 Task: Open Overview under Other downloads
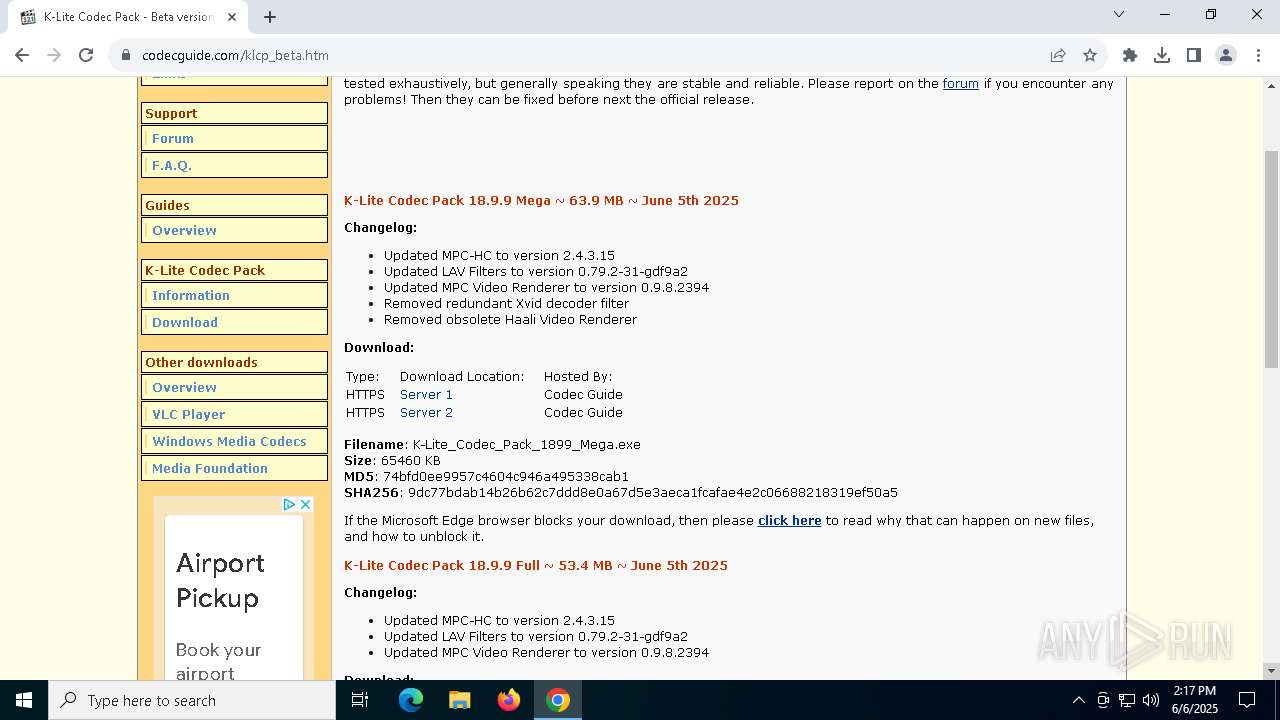pyautogui.click(x=184, y=387)
